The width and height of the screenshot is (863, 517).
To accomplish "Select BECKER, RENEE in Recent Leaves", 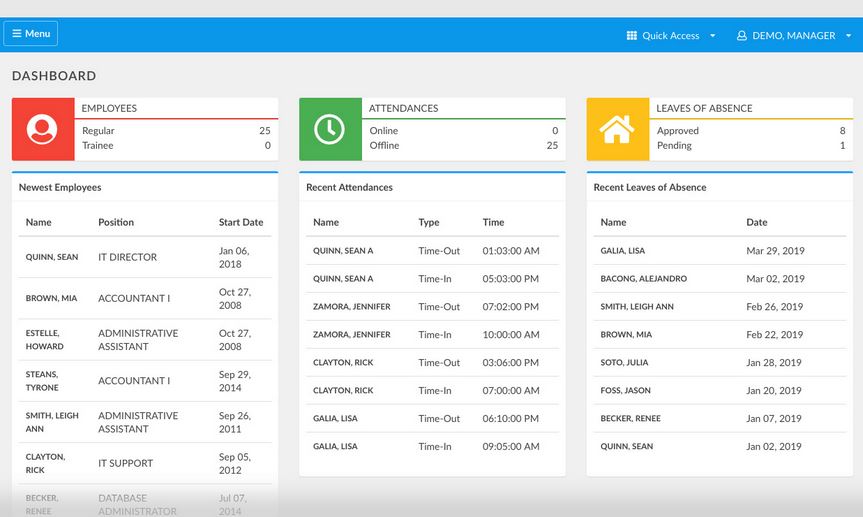I will pos(630,419).
